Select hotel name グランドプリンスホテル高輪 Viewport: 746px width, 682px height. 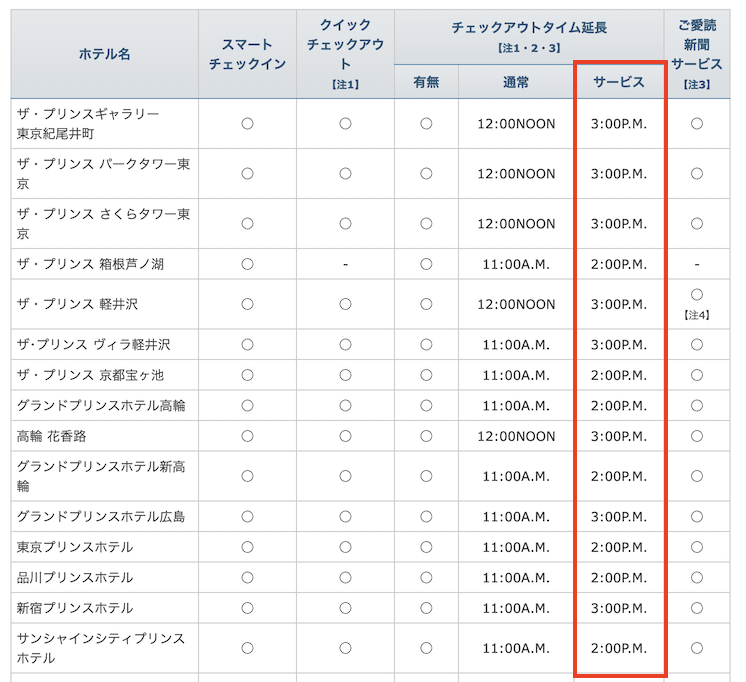(101, 405)
